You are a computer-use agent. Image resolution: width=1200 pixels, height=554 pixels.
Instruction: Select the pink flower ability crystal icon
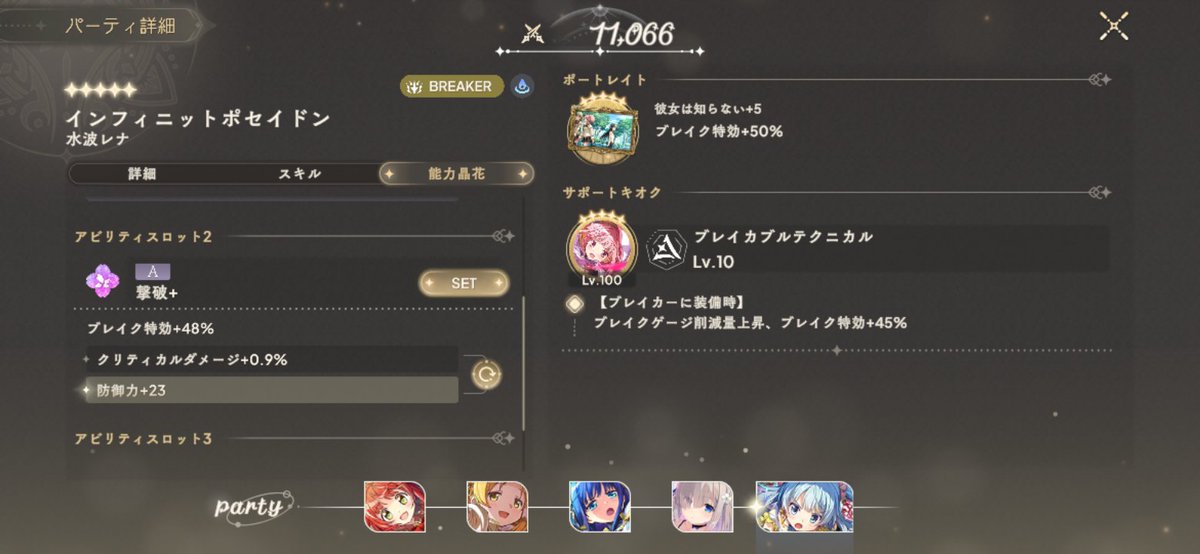click(102, 283)
